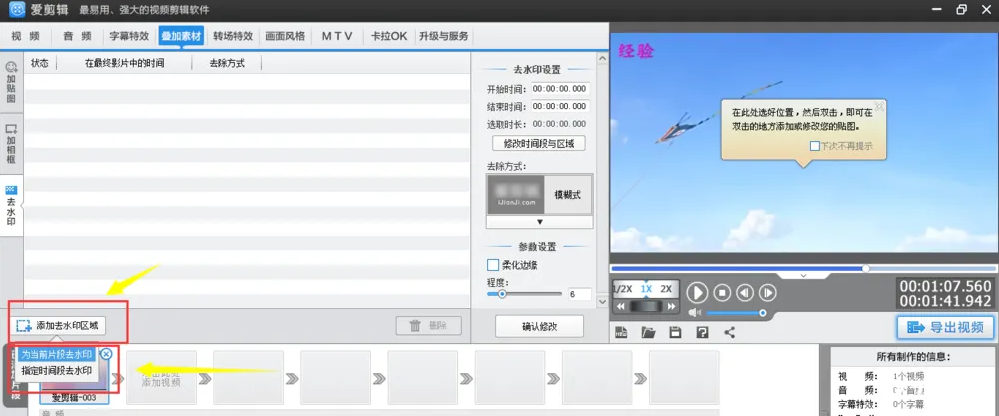Adjust the volume slider handle
The width and height of the screenshot is (999, 416).
(x=762, y=313)
